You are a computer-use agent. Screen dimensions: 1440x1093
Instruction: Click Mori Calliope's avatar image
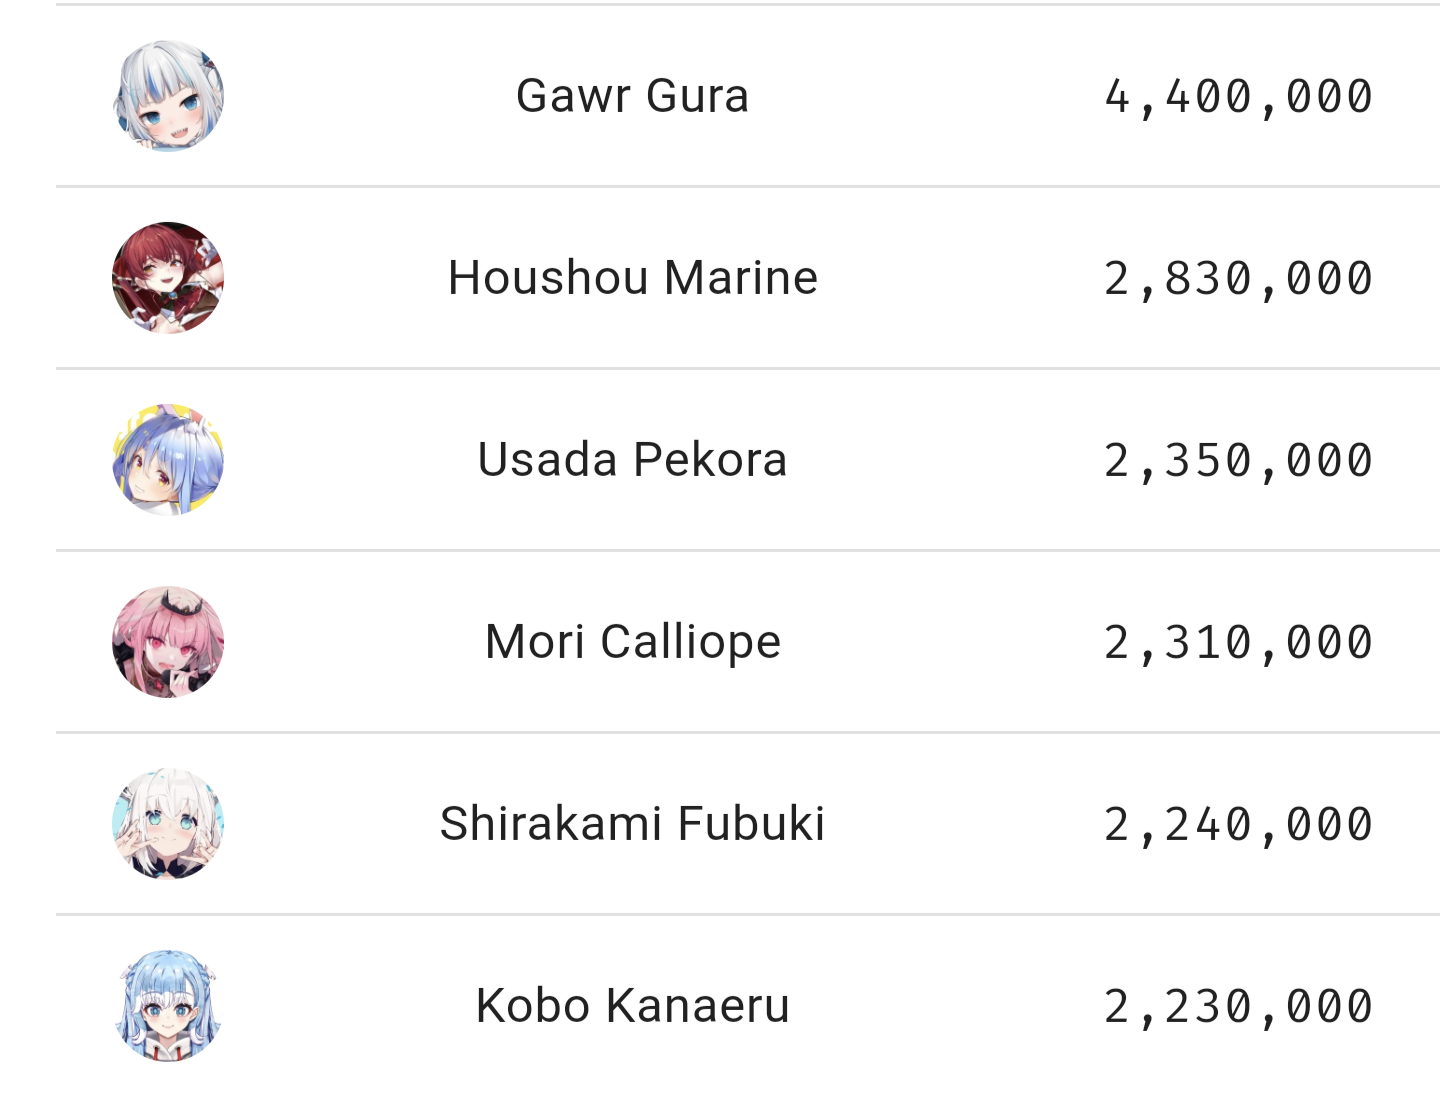coord(168,642)
